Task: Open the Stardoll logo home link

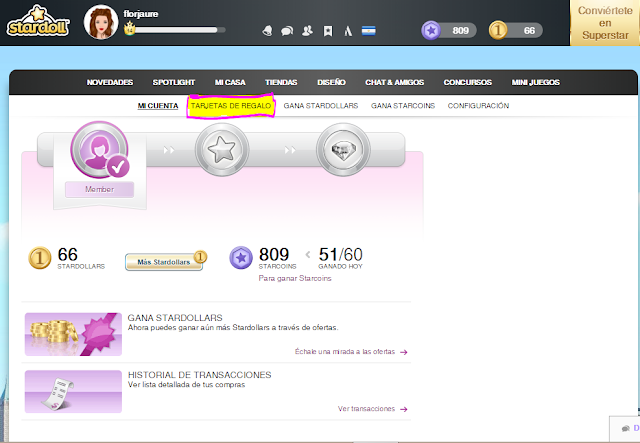Action: coord(38,21)
